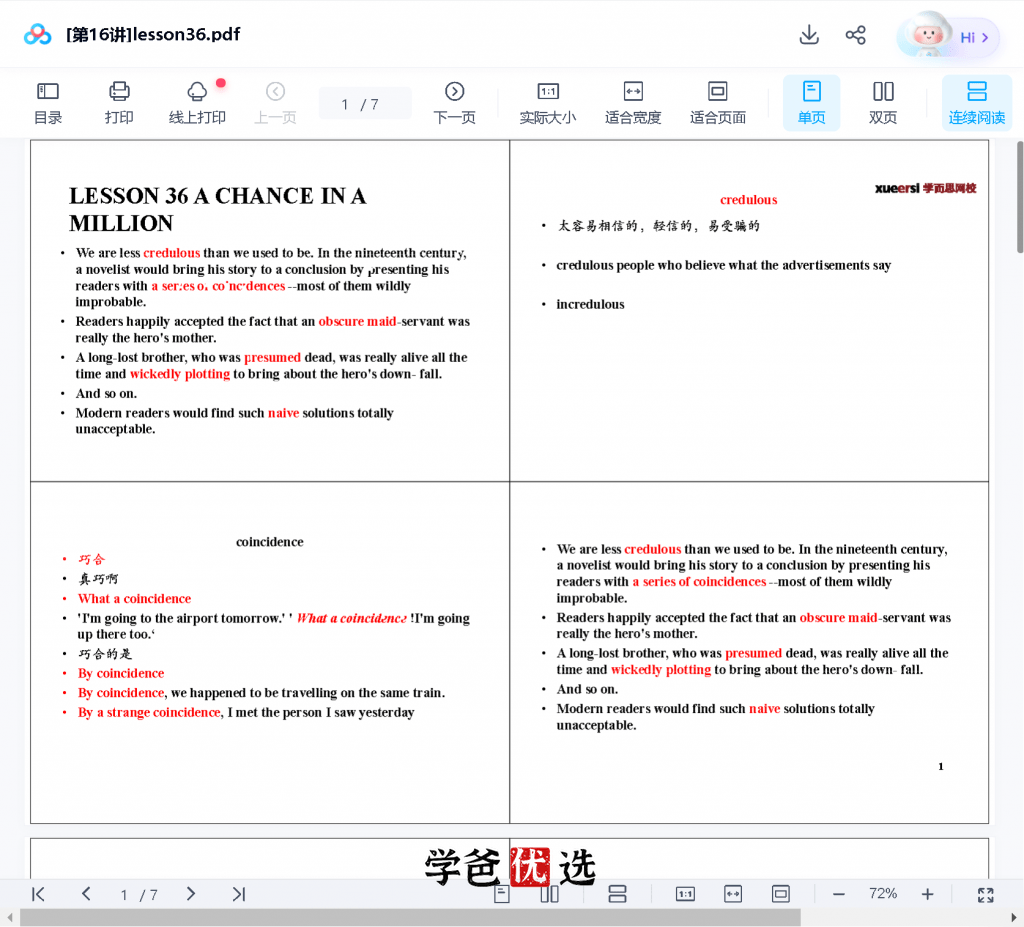Viewport: 1024px width, 927px height.
Task: Open the Hi assistant avatar
Action: 948,35
